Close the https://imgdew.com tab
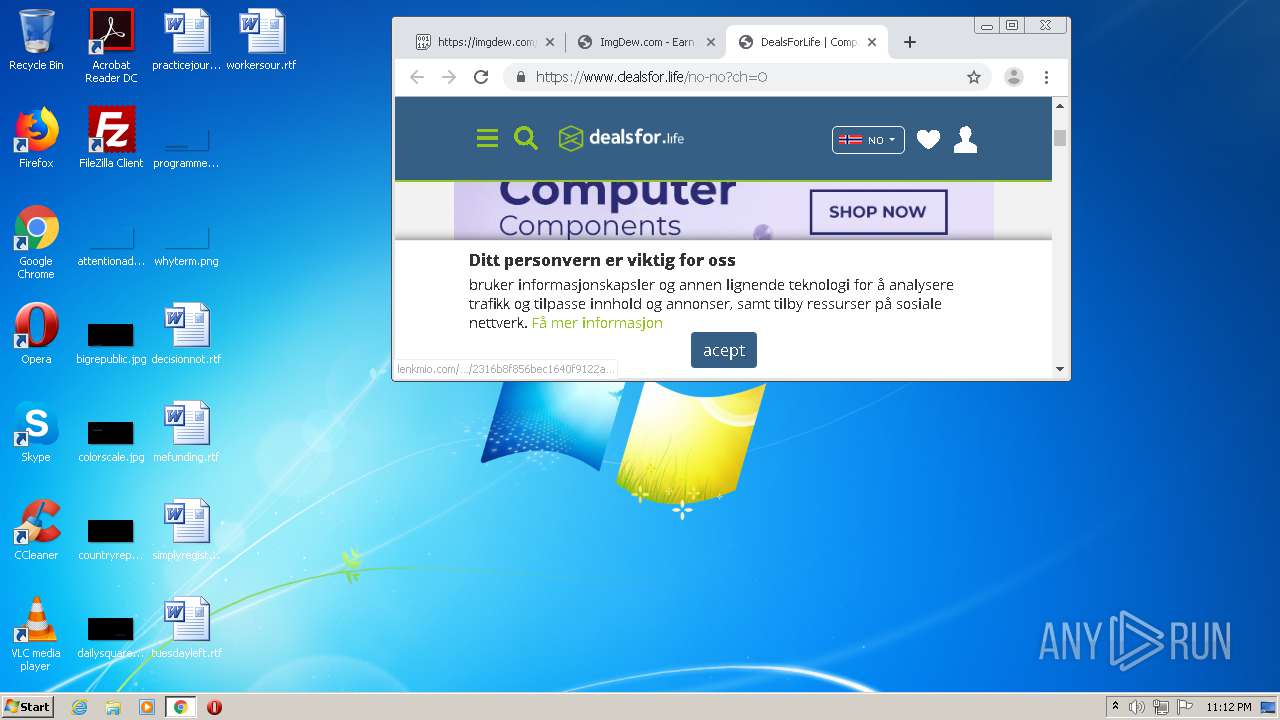Viewport: 1280px width, 720px height. 549,42
